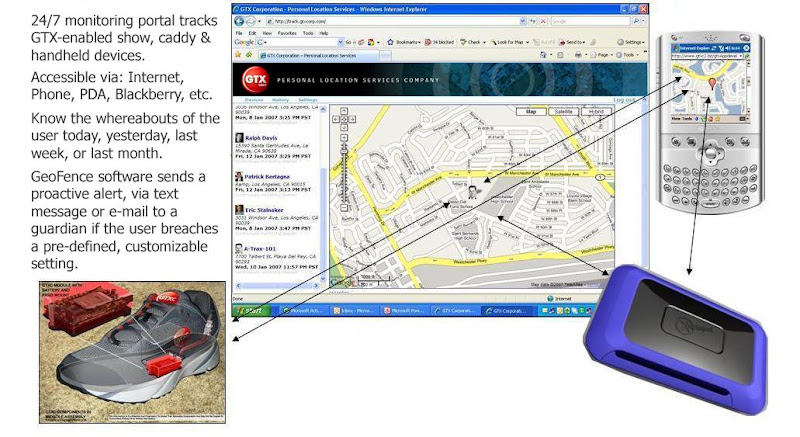Refresh the page using the address bar icon
The width and height of the screenshot is (800, 437).
(x=533, y=21)
